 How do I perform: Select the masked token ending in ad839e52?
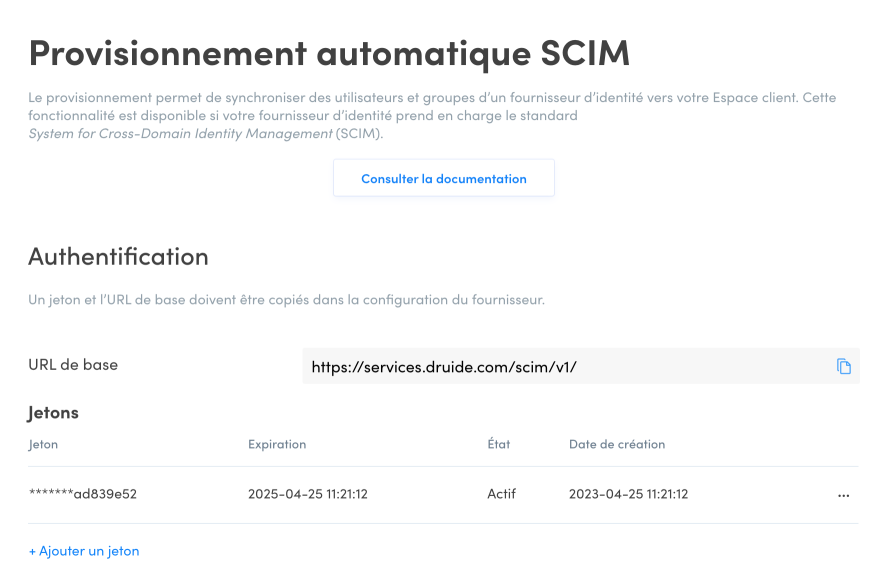[82, 494]
